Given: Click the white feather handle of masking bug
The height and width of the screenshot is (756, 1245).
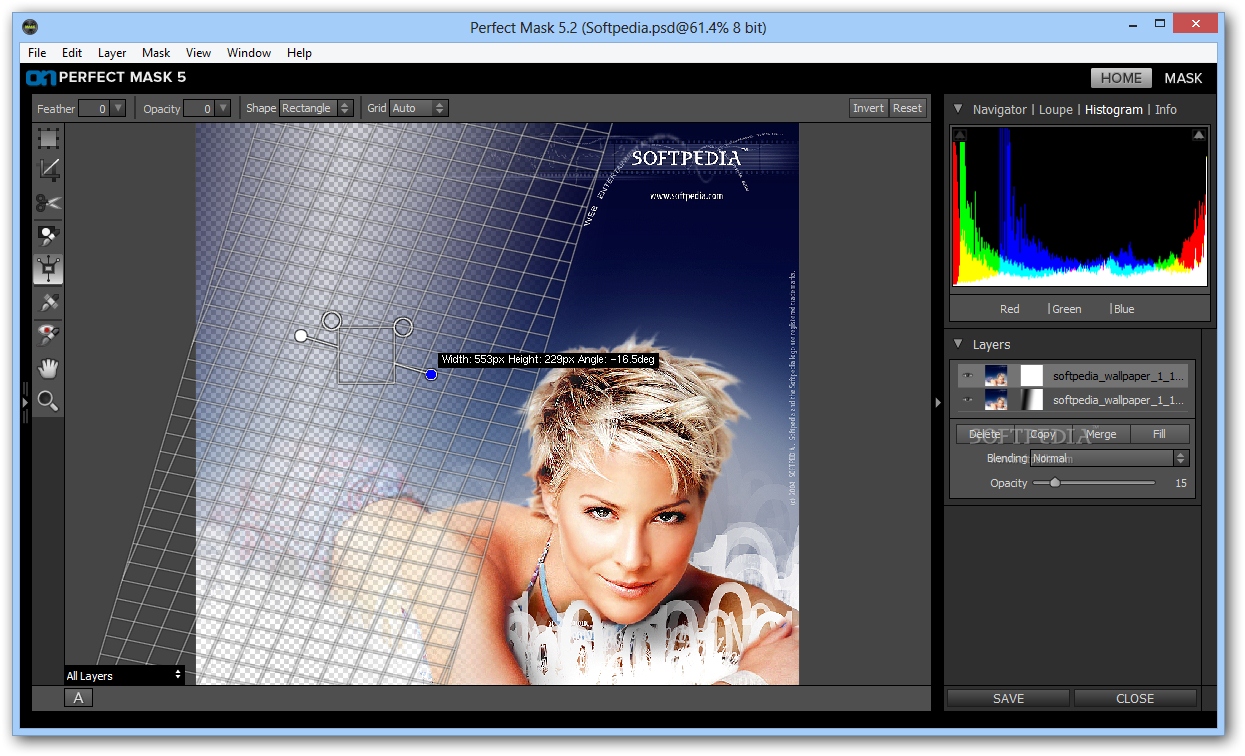Looking at the screenshot, I should pos(300,336).
